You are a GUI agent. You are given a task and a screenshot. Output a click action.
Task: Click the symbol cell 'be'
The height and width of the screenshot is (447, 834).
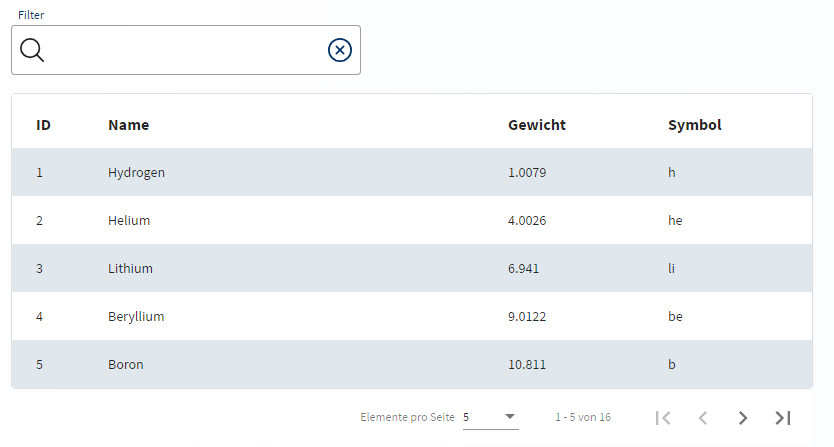pyautogui.click(x=675, y=317)
